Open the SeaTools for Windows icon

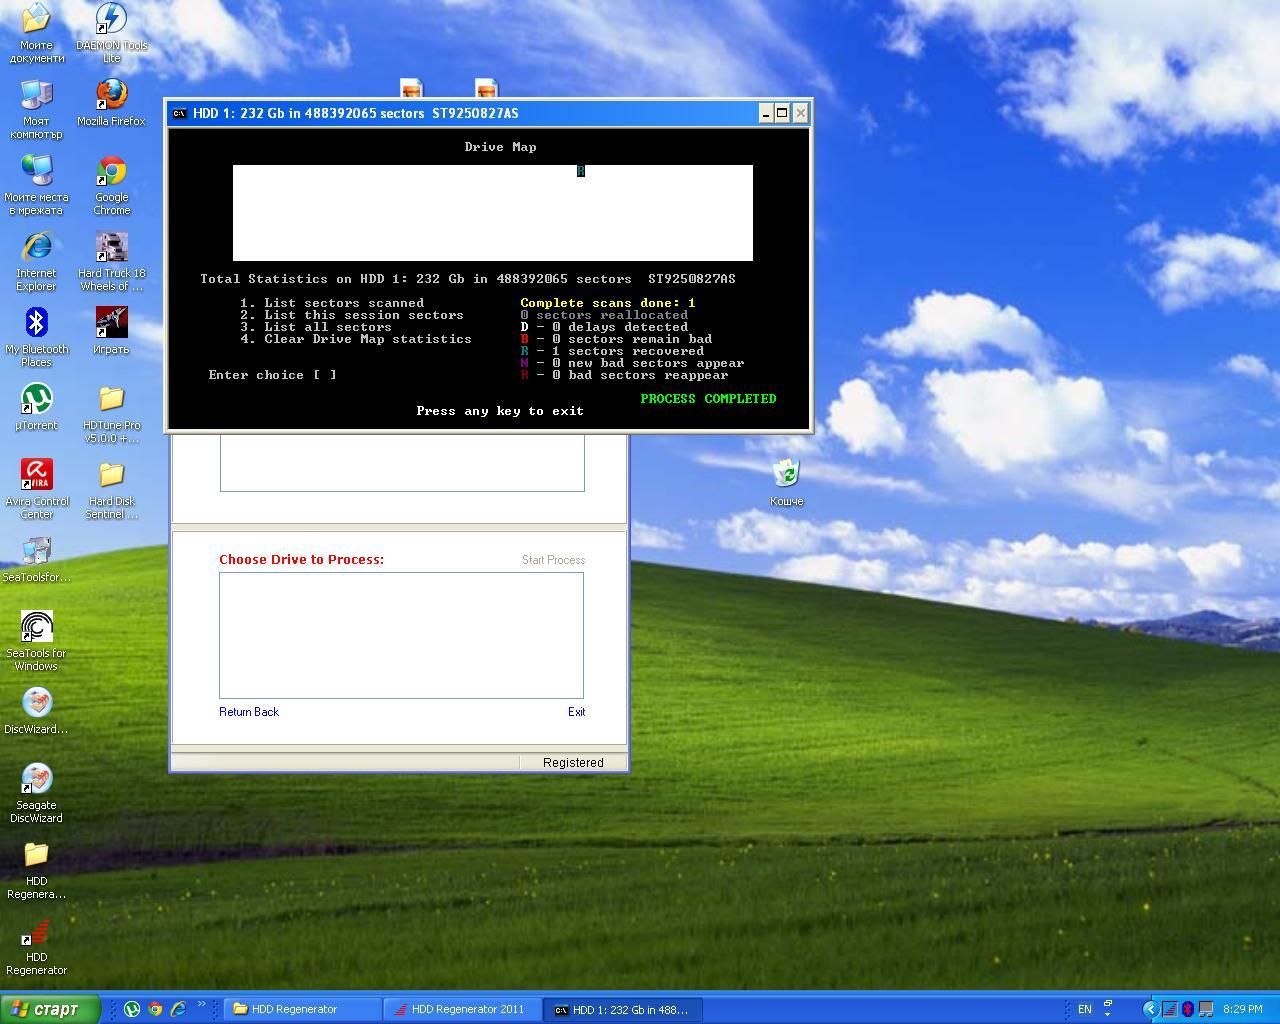(36, 628)
